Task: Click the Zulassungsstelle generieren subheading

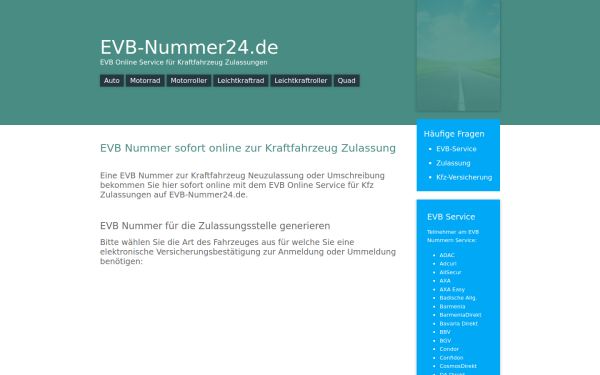Action: click(x=215, y=226)
